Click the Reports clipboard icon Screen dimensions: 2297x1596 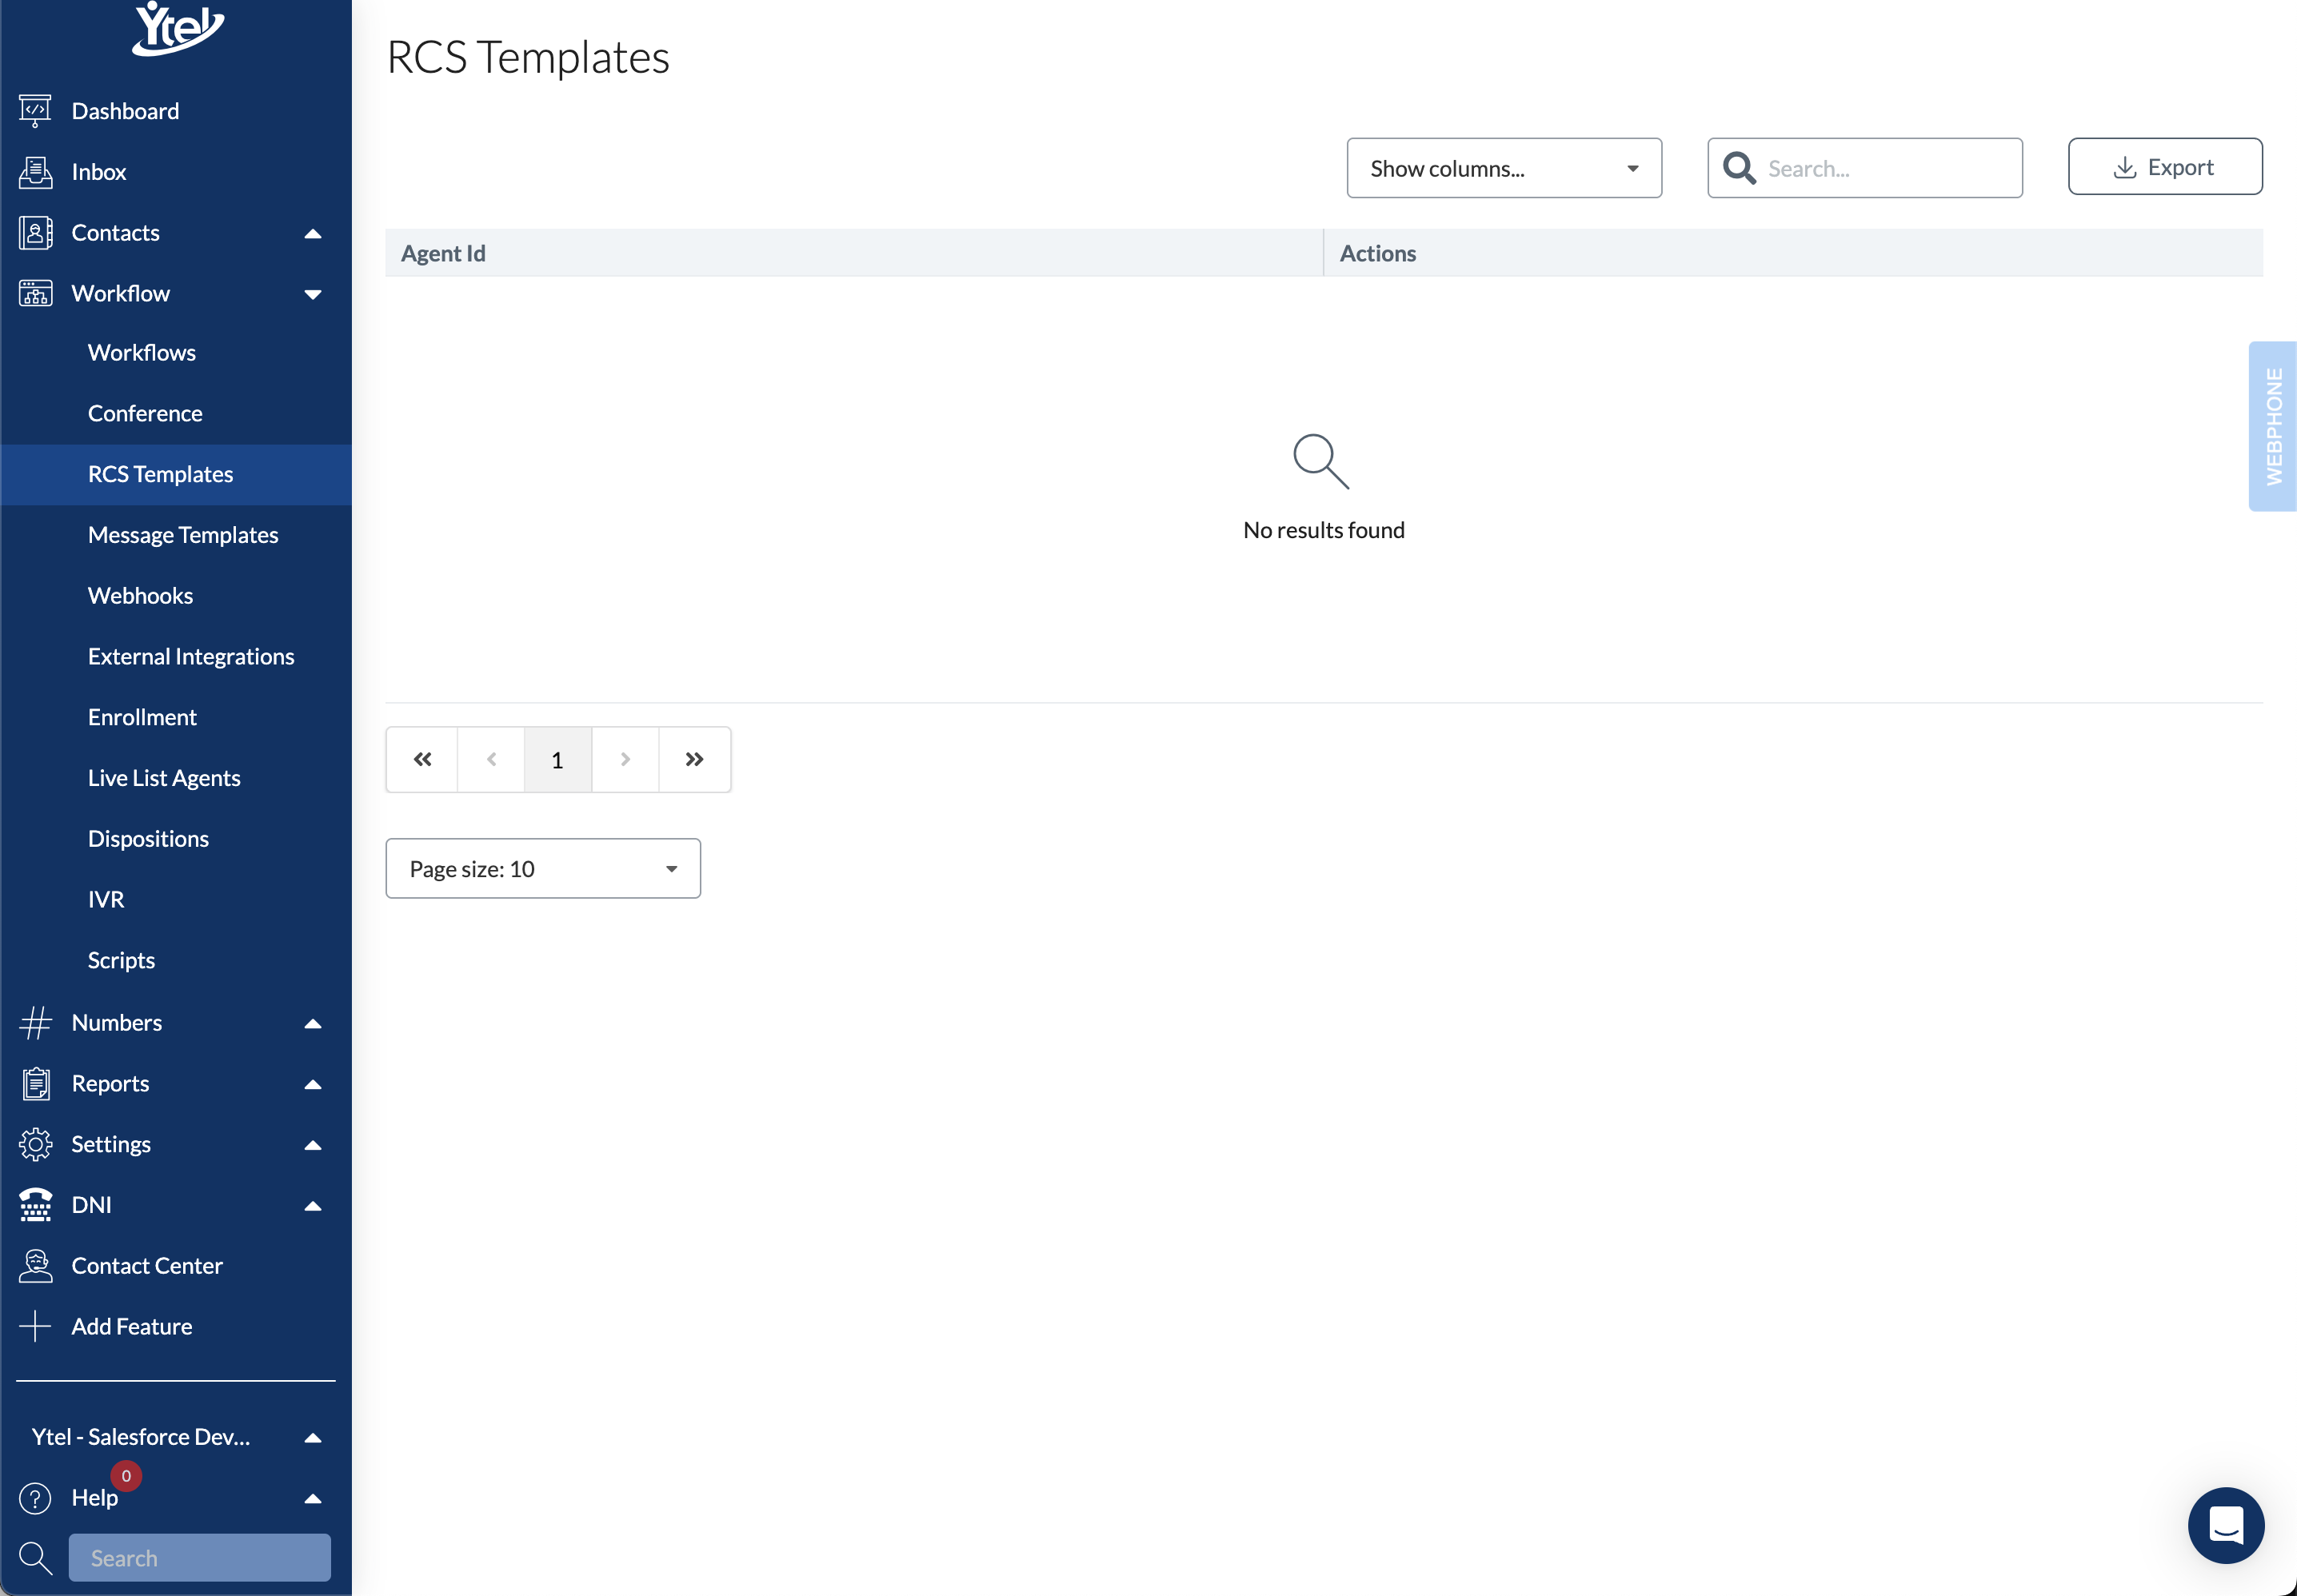click(x=35, y=1083)
